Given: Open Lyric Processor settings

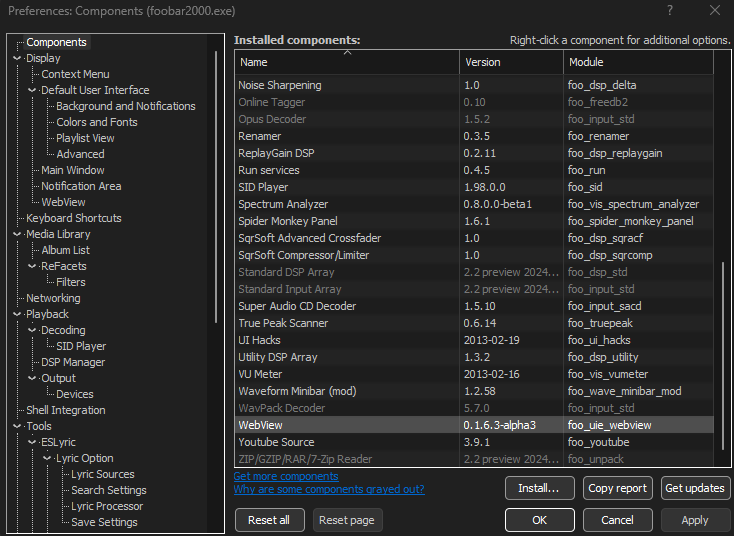Looking at the screenshot, I should [x=107, y=507].
